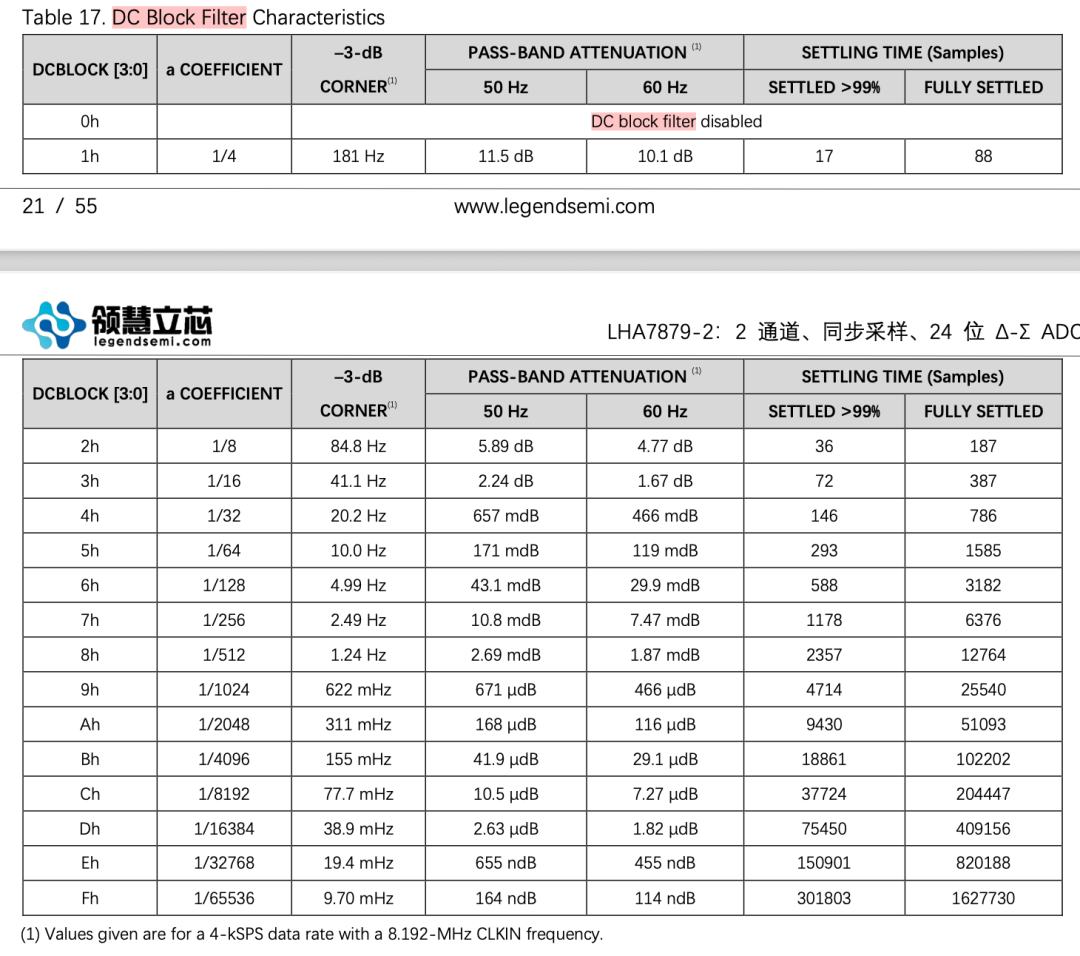Select the '43.1 mdB' cell
The width and height of the screenshot is (1080, 956).
[506, 585]
